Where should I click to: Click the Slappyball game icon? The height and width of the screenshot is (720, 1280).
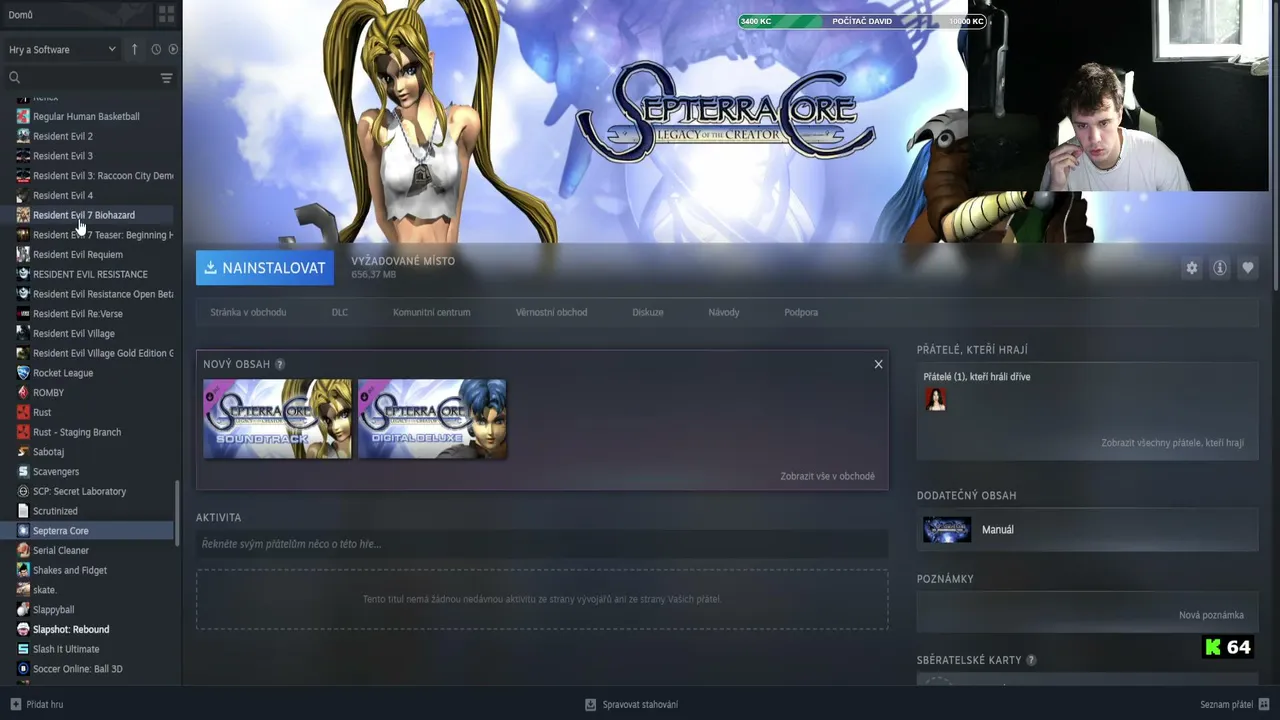(x=23, y=609)
